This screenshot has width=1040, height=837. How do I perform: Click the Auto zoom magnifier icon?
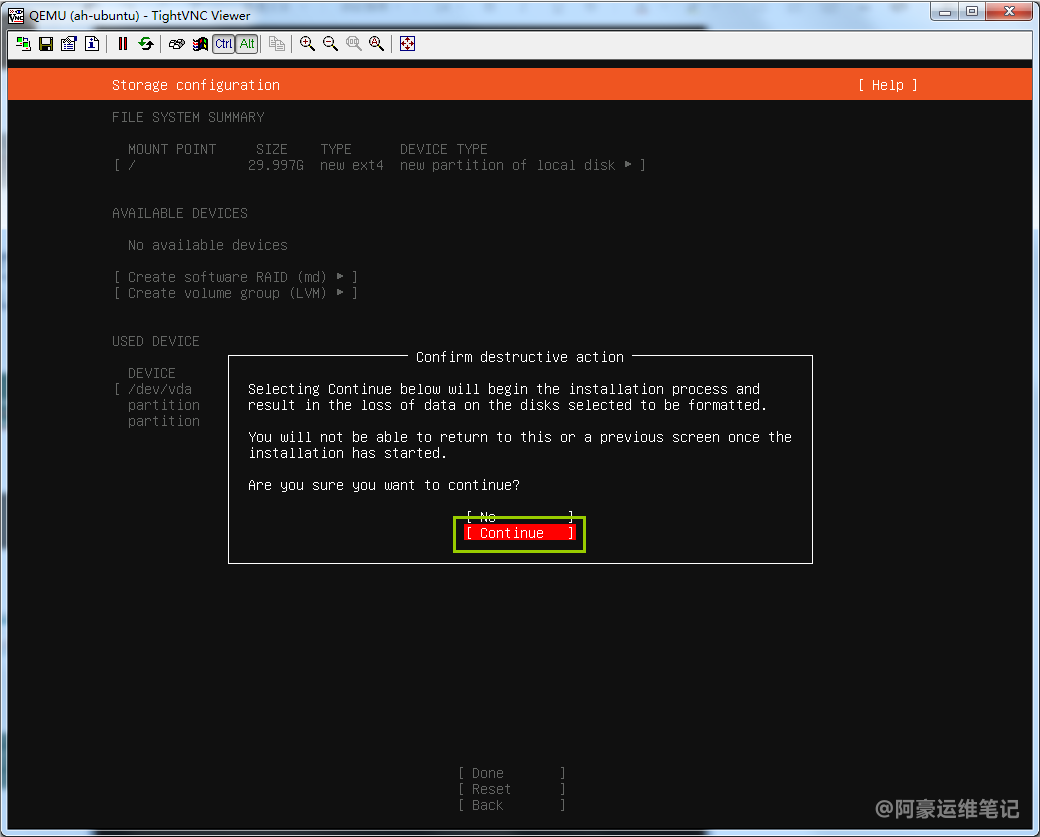pos(376,44)
